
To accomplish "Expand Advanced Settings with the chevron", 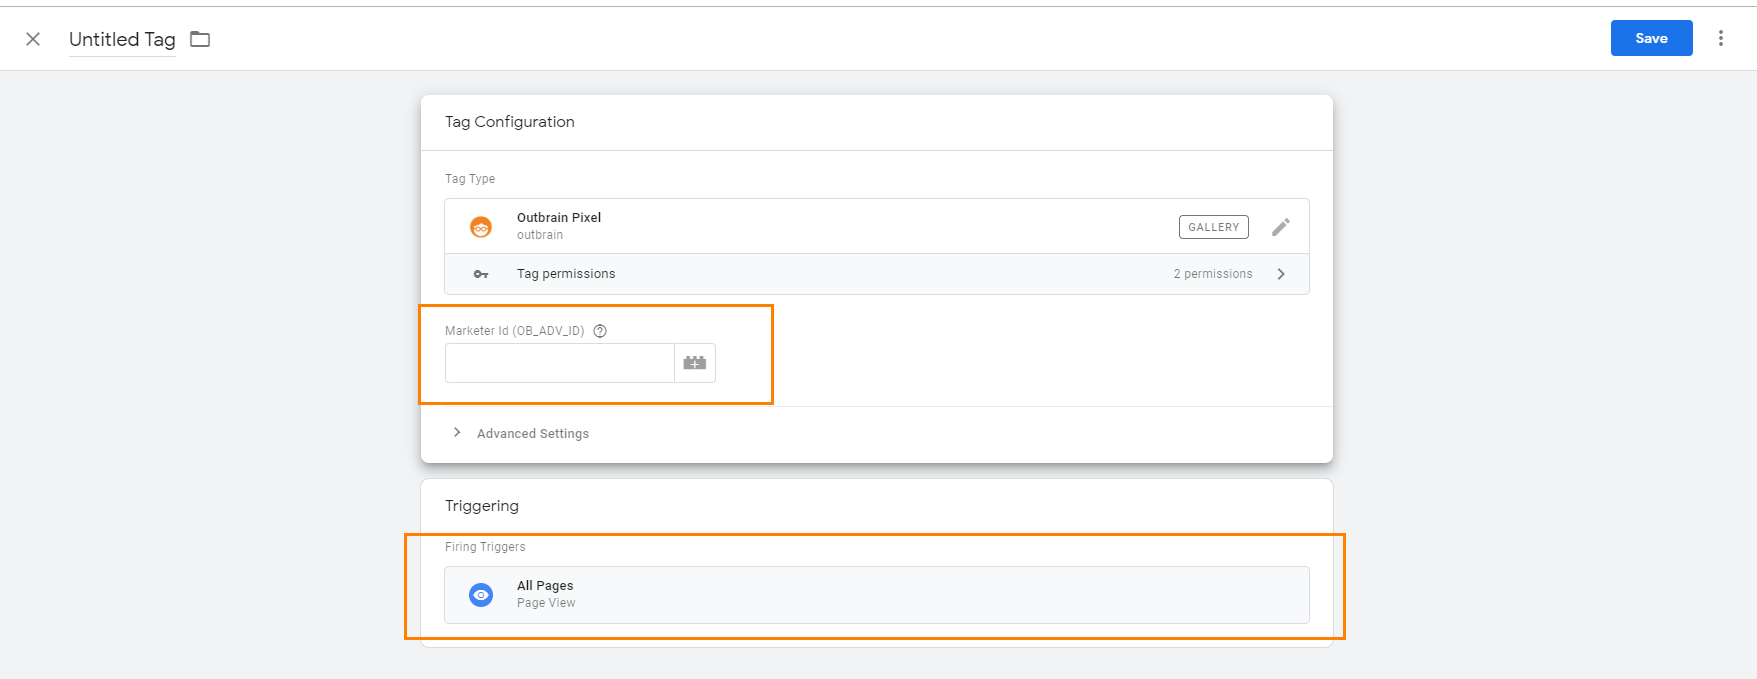I will [457, 433].
